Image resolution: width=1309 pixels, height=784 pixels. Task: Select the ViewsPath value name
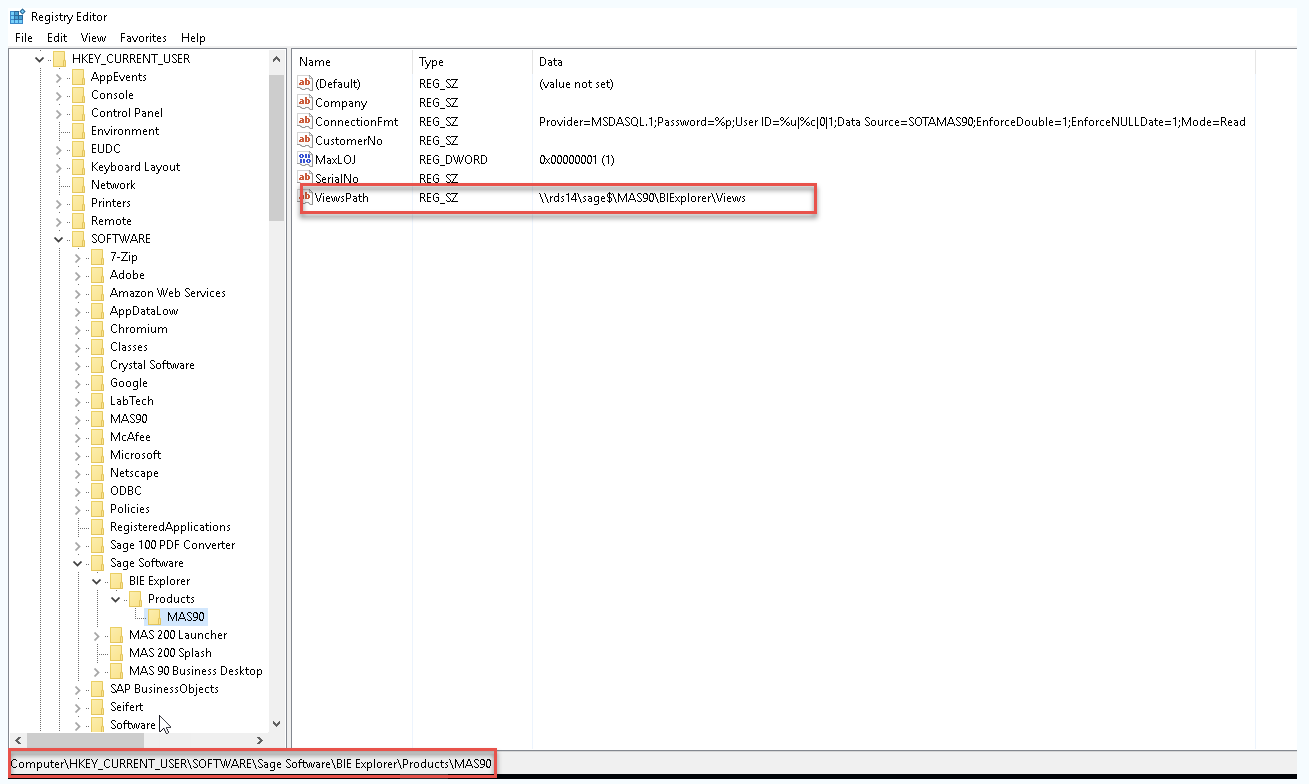(x=342, y=198)
